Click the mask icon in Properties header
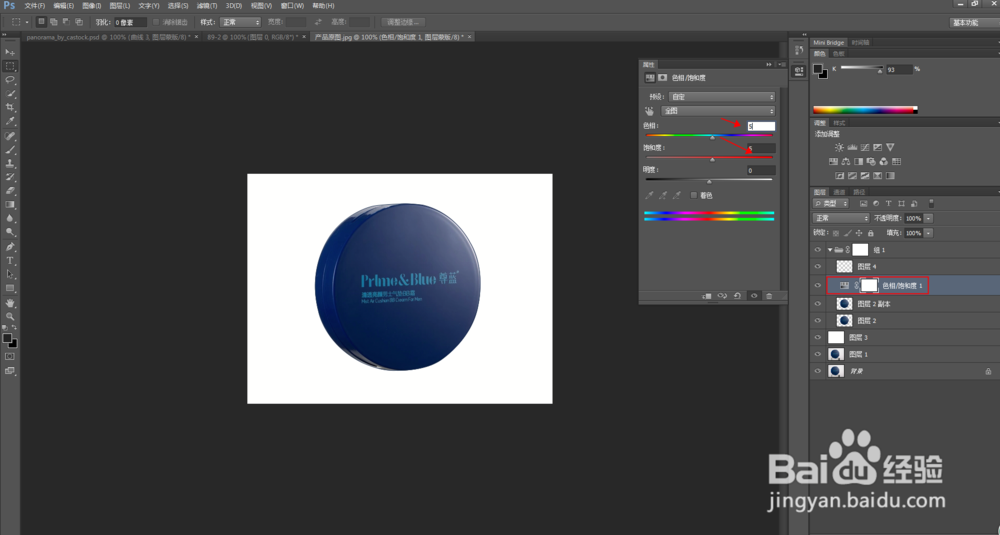This screenshot has height=535, width=1000. 663,78
